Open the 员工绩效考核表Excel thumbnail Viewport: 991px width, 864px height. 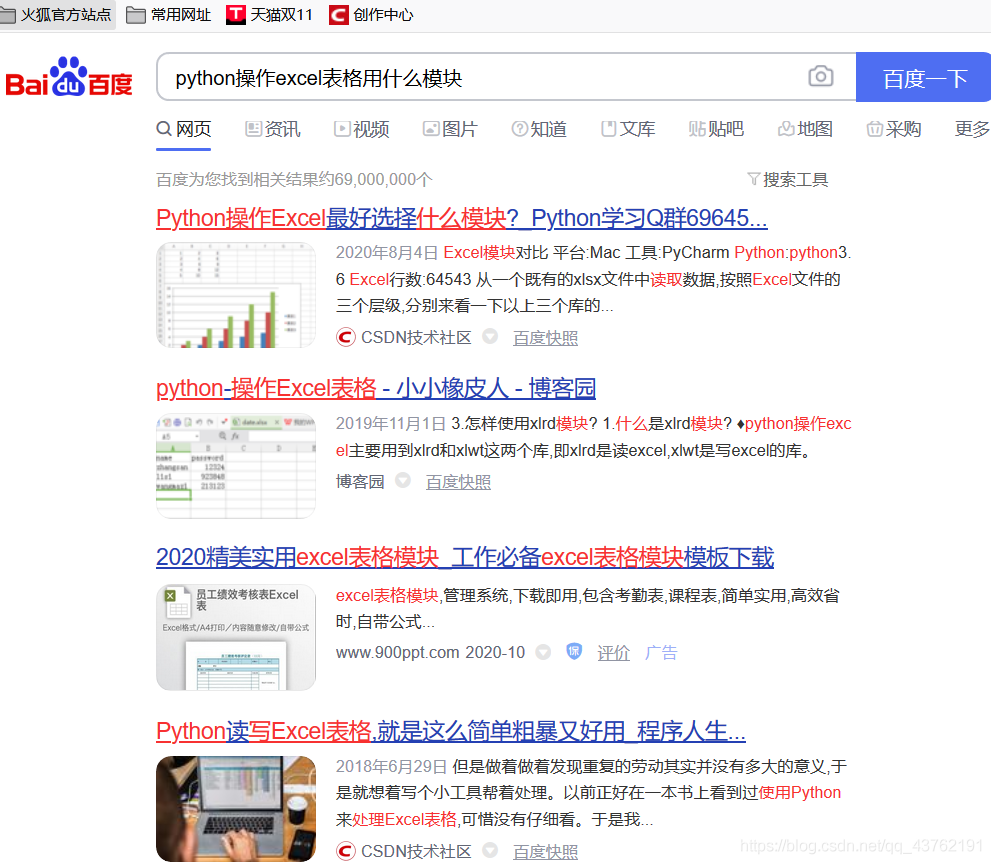[236, 637]
